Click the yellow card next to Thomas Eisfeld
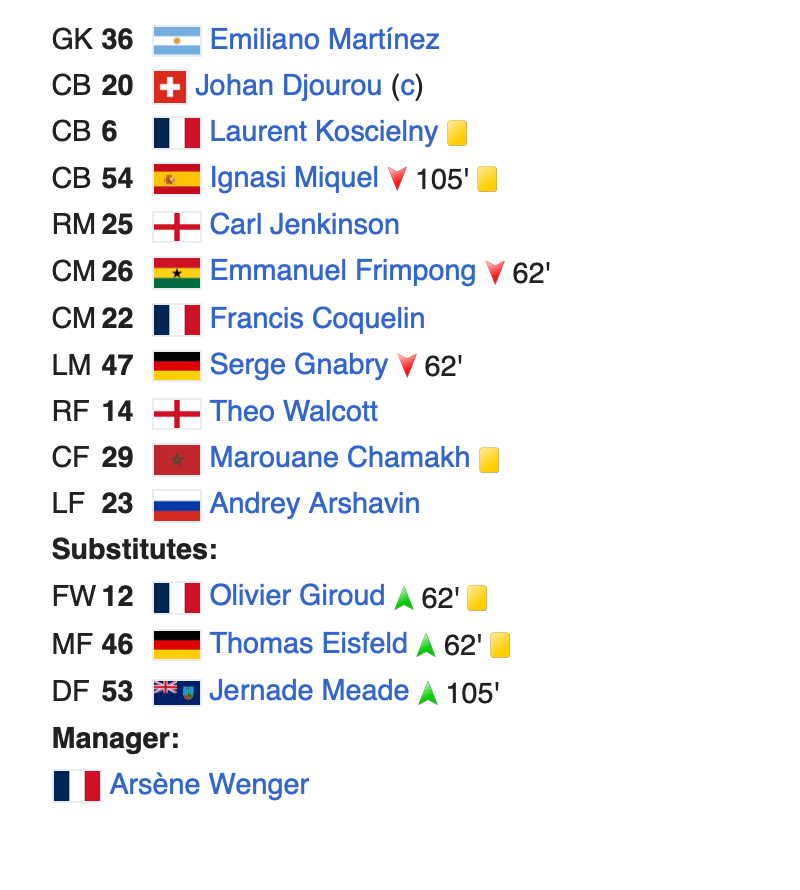Viewport: 800px width, 890px height. (500, 645)
